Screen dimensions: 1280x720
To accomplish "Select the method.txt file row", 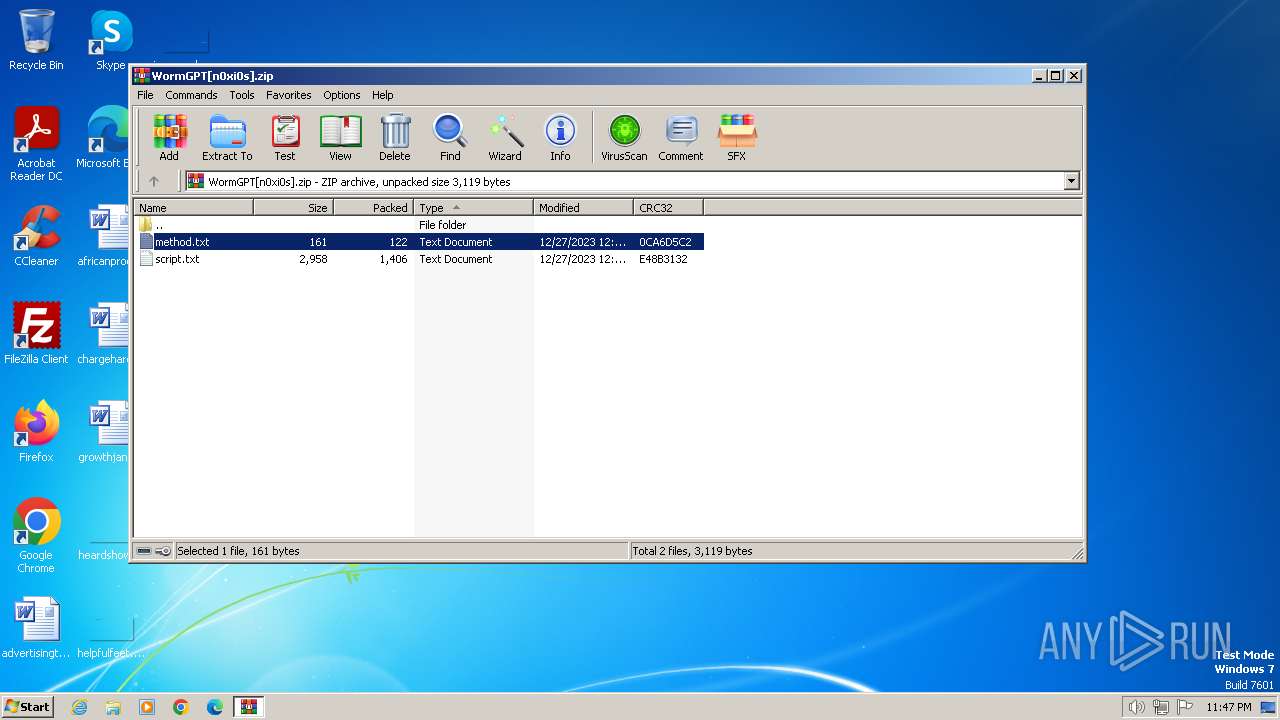I will (x=420, y=242).
